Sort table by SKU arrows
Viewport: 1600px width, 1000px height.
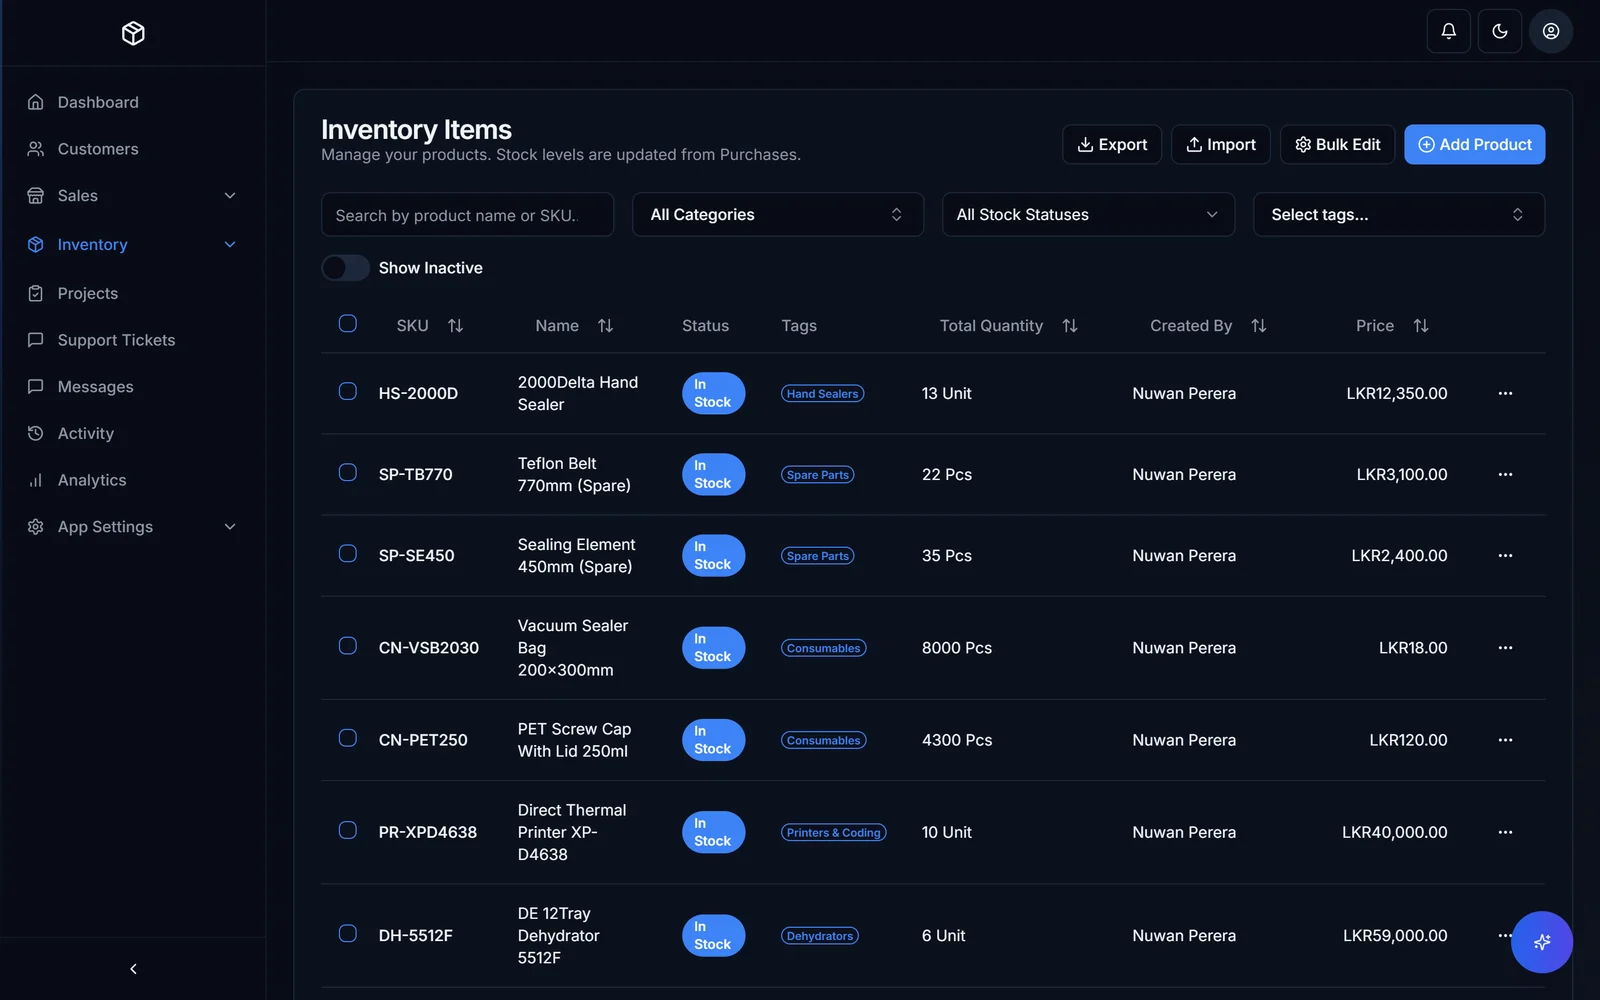point(455,326)
